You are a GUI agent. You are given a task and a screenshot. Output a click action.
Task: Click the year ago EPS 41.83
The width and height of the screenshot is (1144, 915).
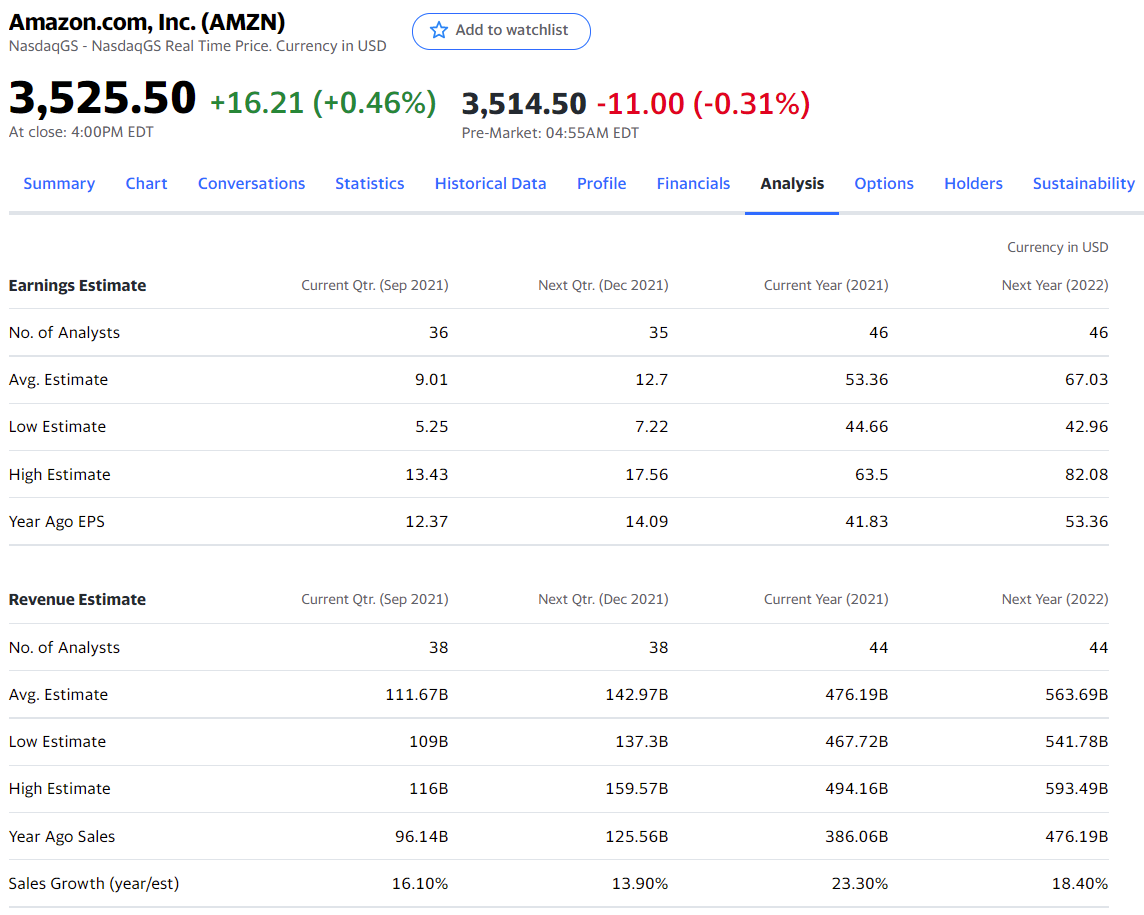click(867, 522)
